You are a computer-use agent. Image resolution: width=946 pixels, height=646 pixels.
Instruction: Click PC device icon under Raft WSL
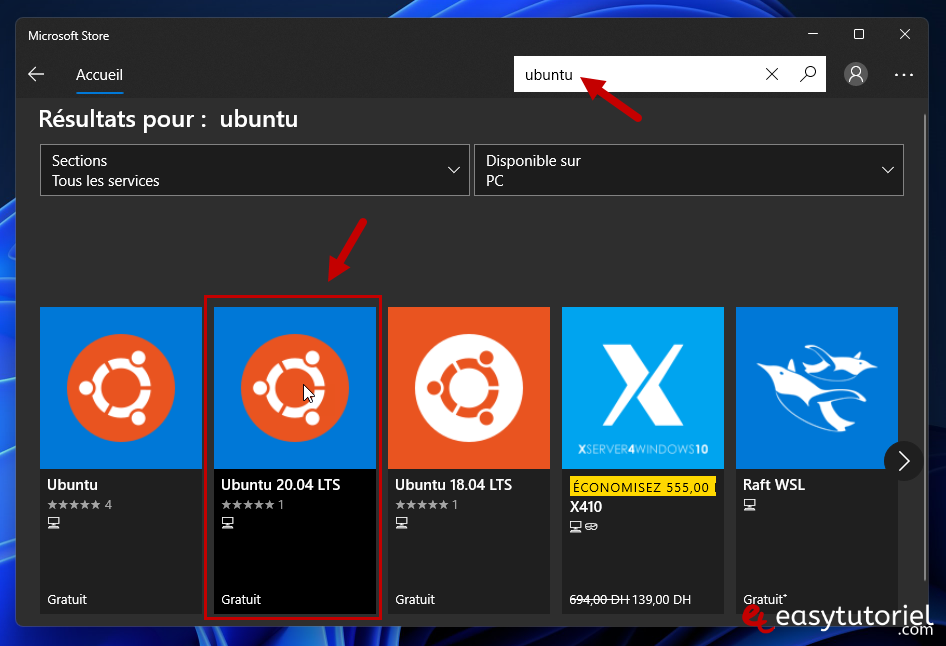pyautogui.click(x=749, y=504)
